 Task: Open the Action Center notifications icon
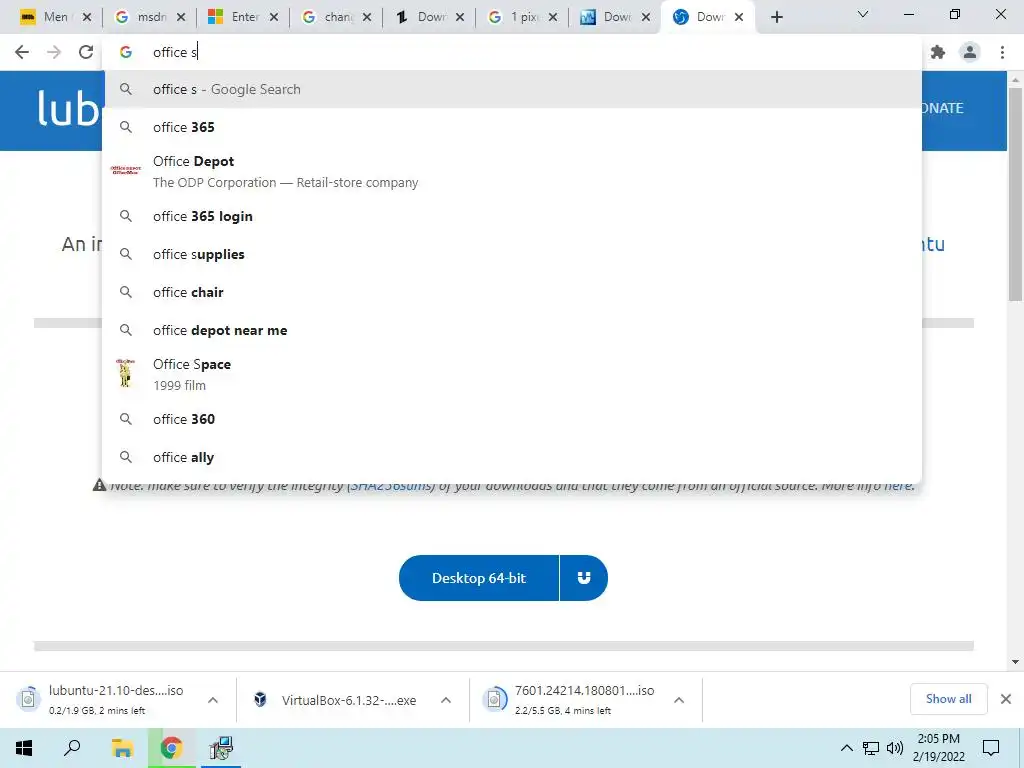991,748
